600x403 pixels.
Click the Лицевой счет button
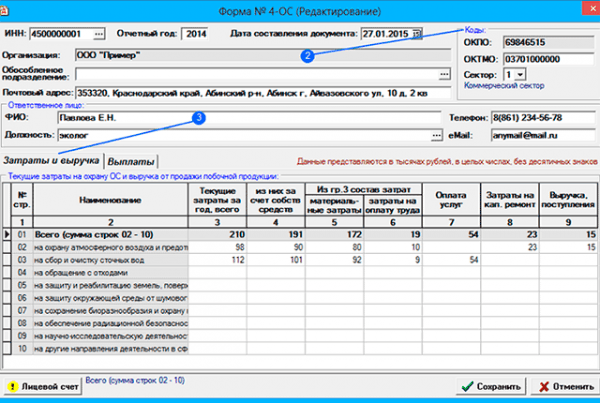point(39,386)
